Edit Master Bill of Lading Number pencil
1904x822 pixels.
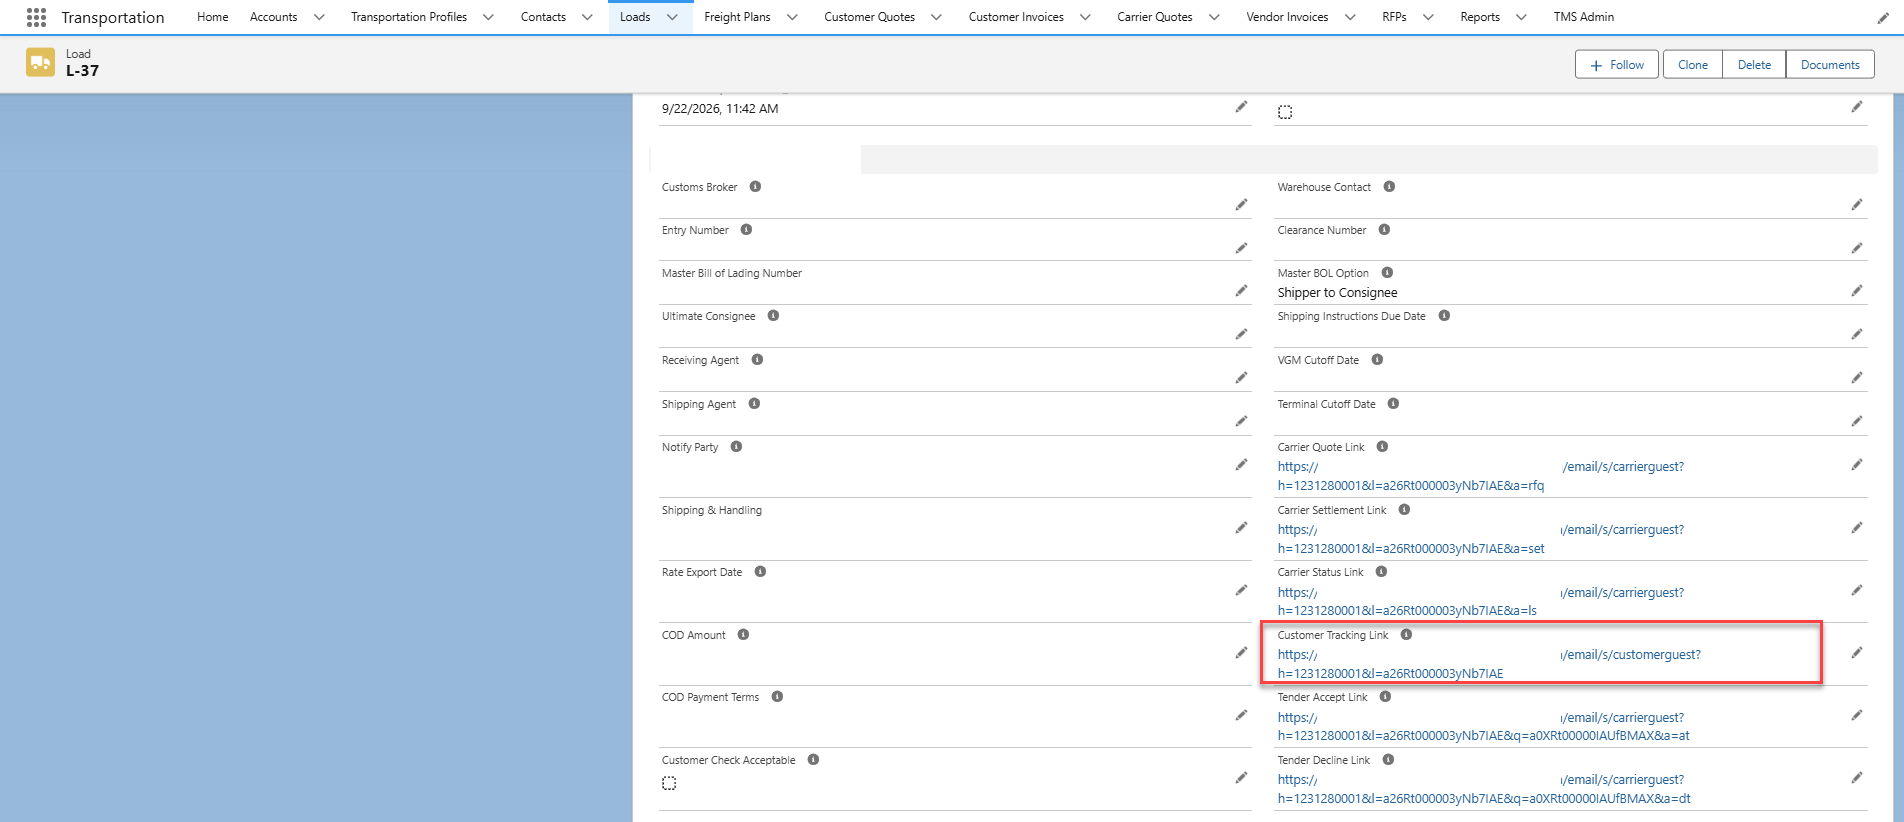[x=1241, y=291]
